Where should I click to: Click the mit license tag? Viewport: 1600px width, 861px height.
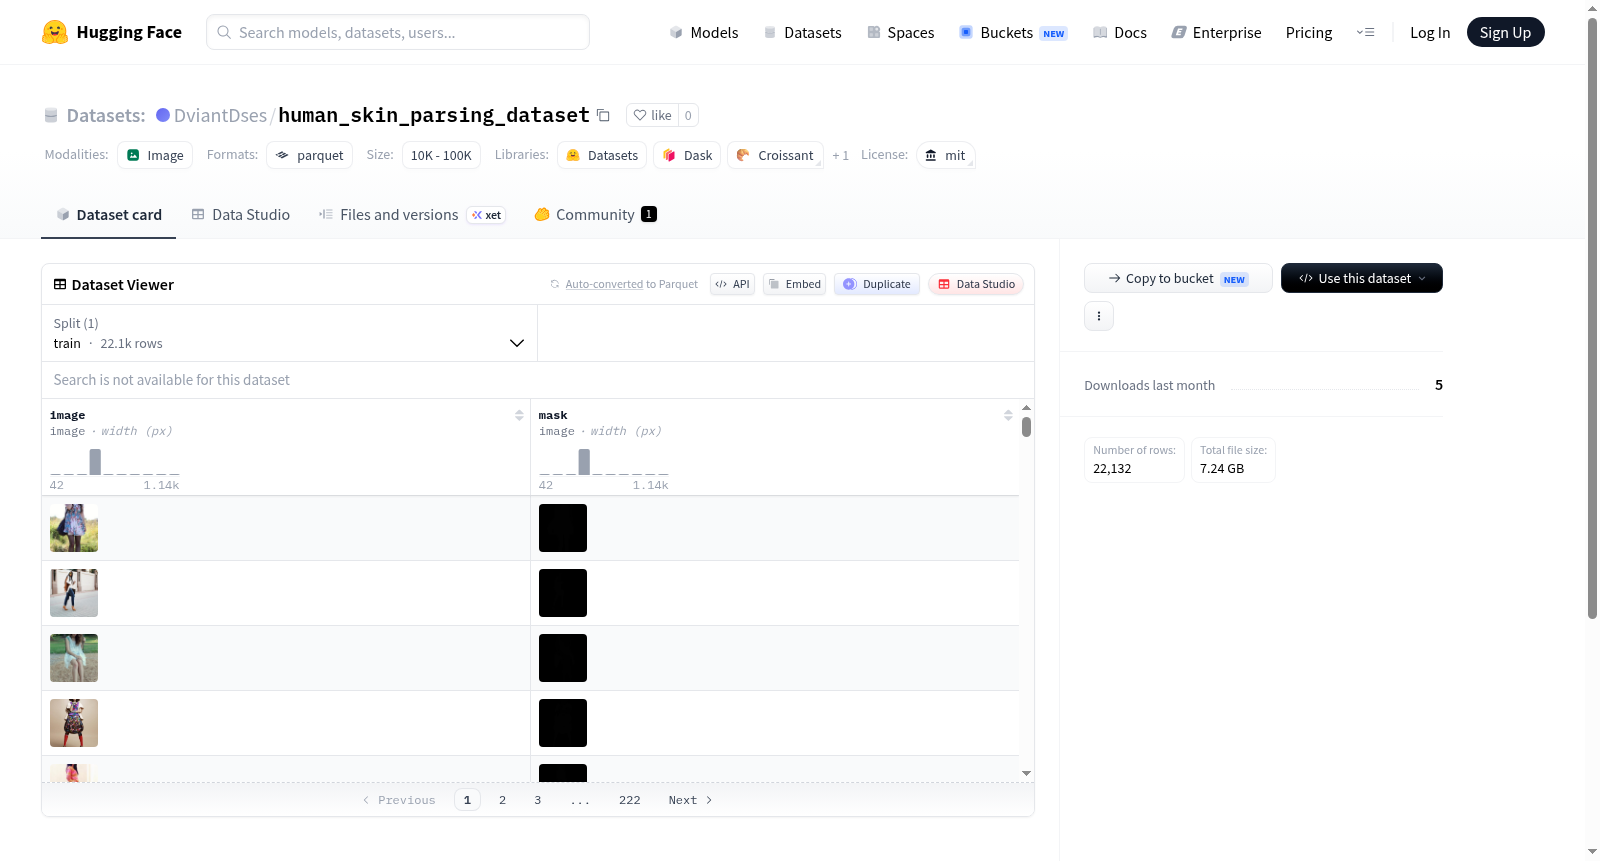click(x=945, y=155)
